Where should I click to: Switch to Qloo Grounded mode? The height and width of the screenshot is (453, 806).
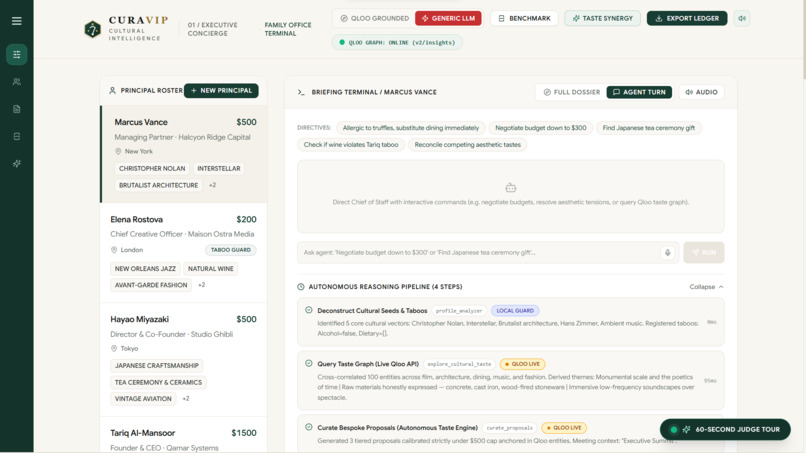coord(374,19)
